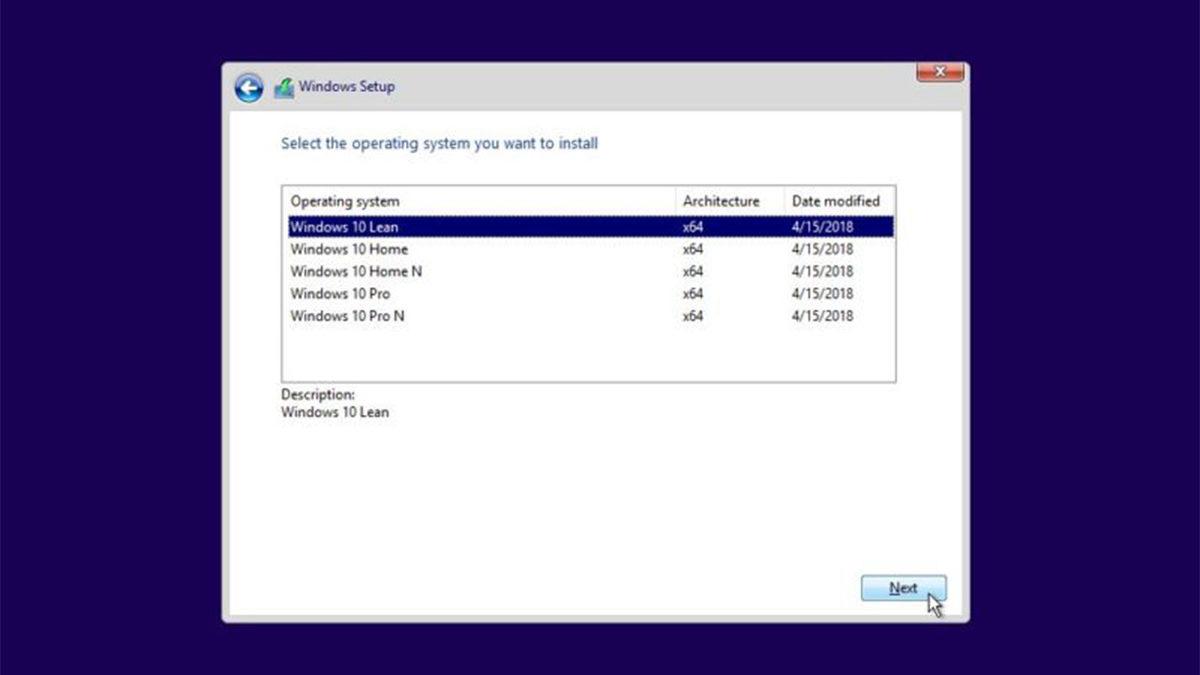Click the Windows 10 Lean description text

[335, 412]
